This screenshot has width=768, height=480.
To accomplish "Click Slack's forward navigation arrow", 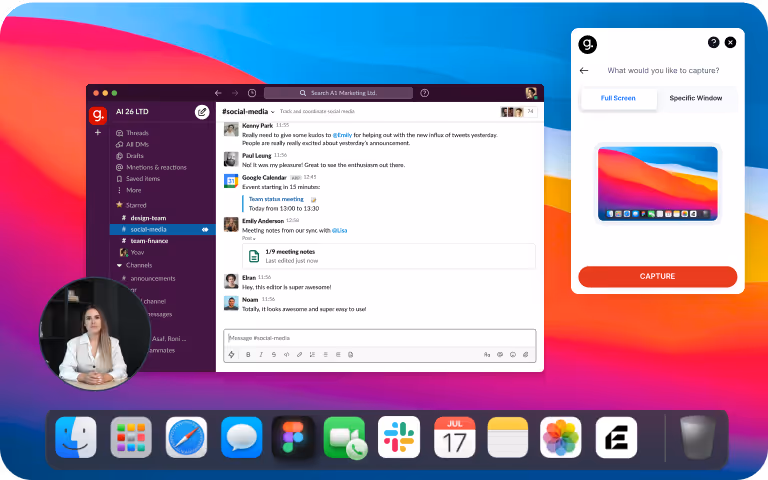I will [x=235, y=93].
